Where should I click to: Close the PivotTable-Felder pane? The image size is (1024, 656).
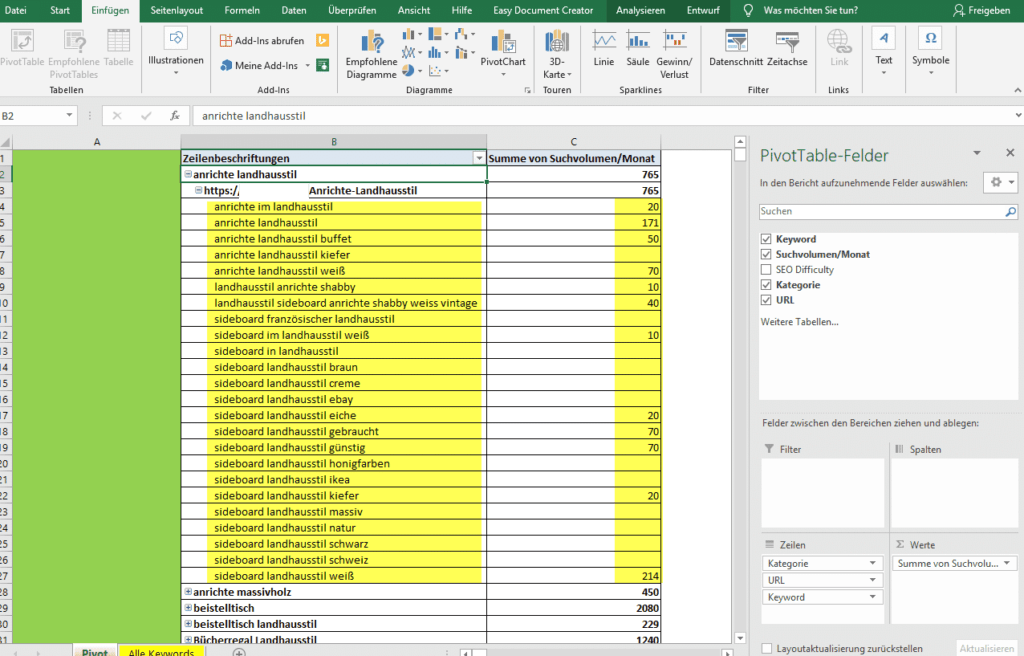tap(1010, 153)
